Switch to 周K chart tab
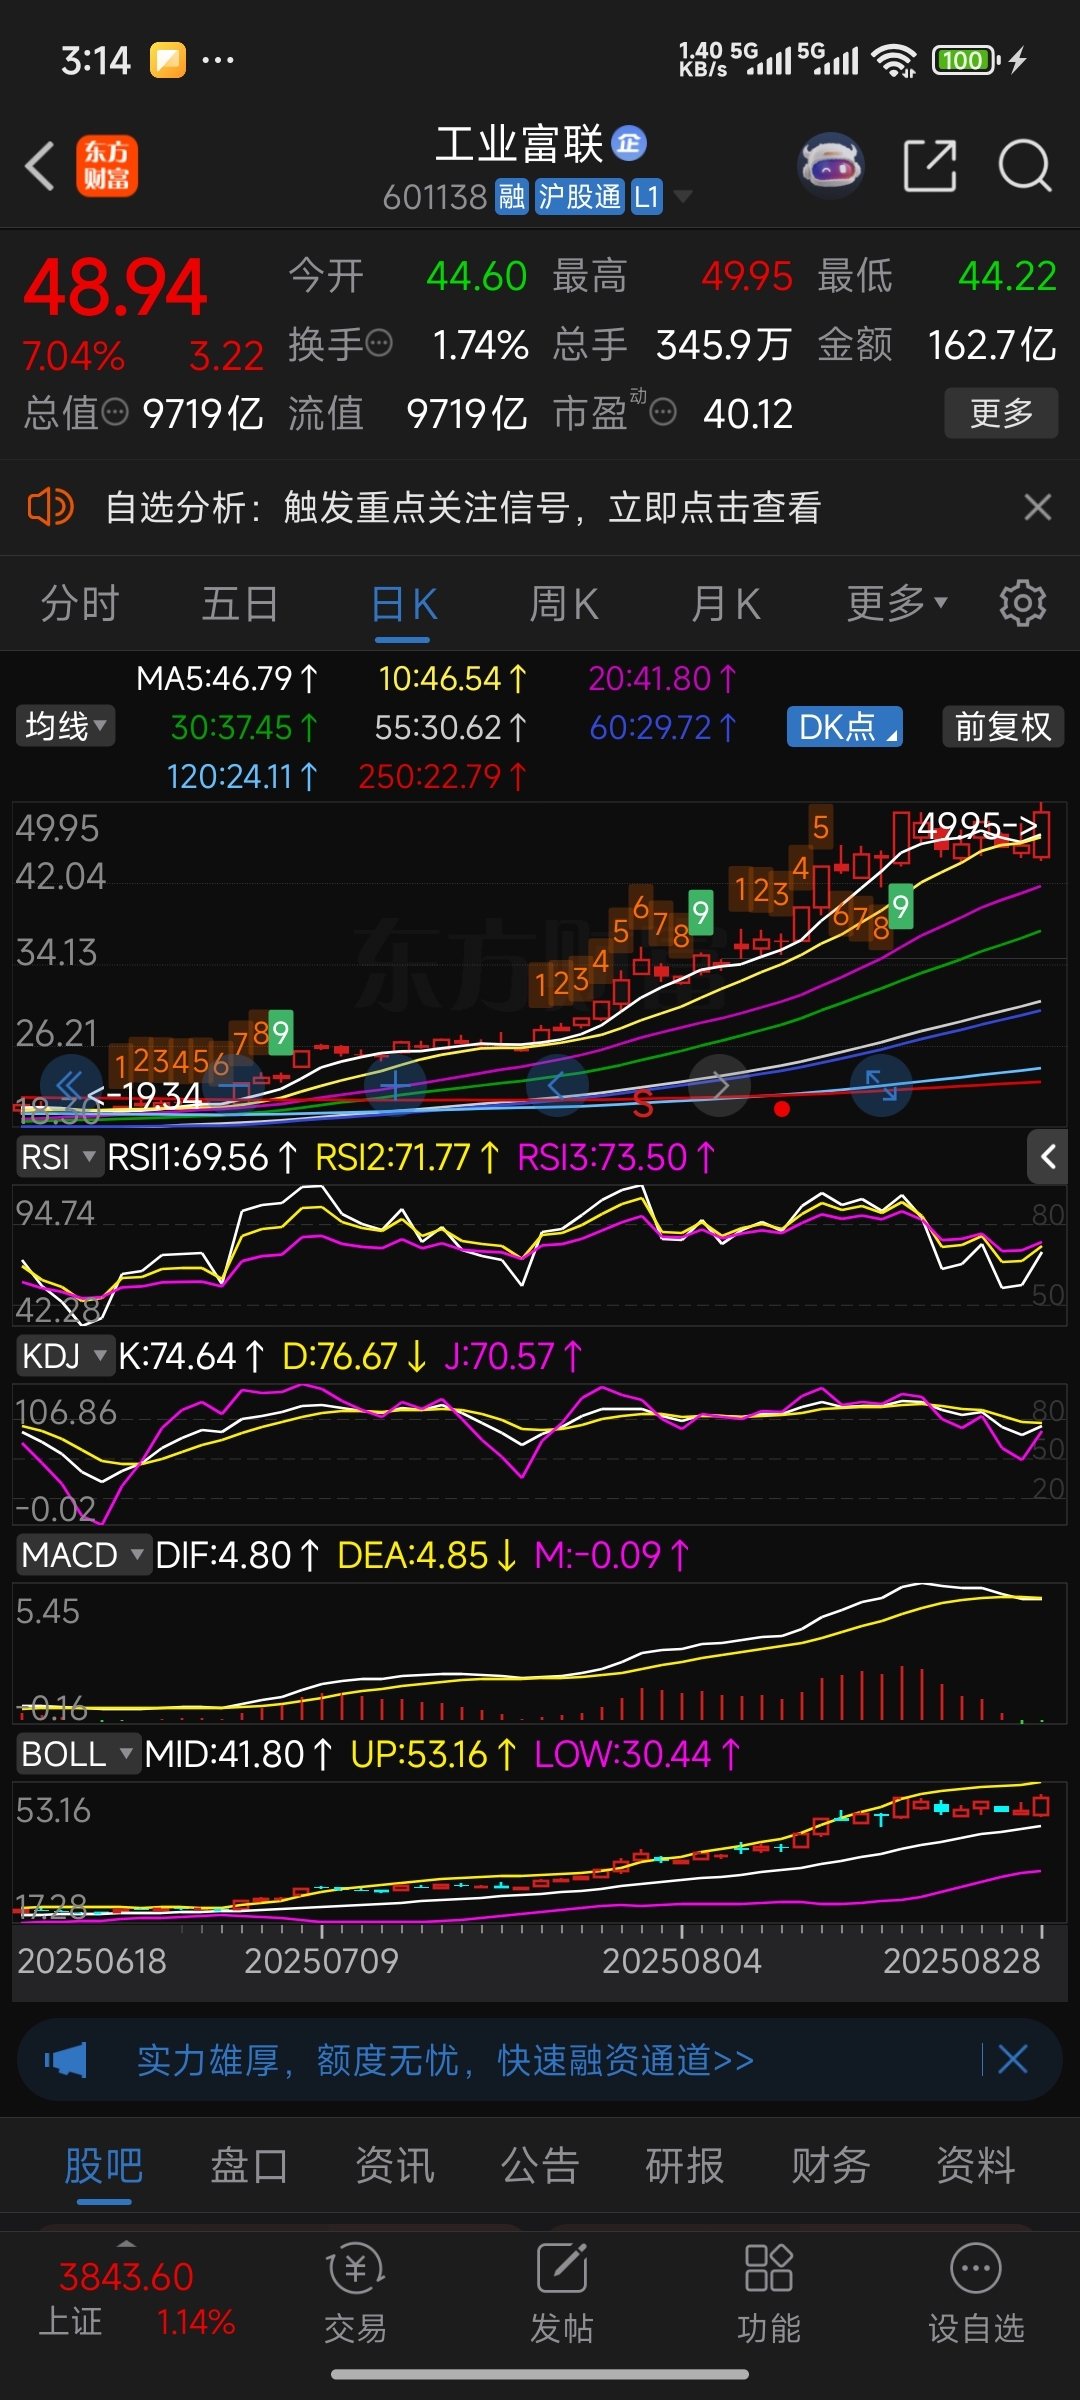Screen dimensions: 1080x2400 coord(564,604)
